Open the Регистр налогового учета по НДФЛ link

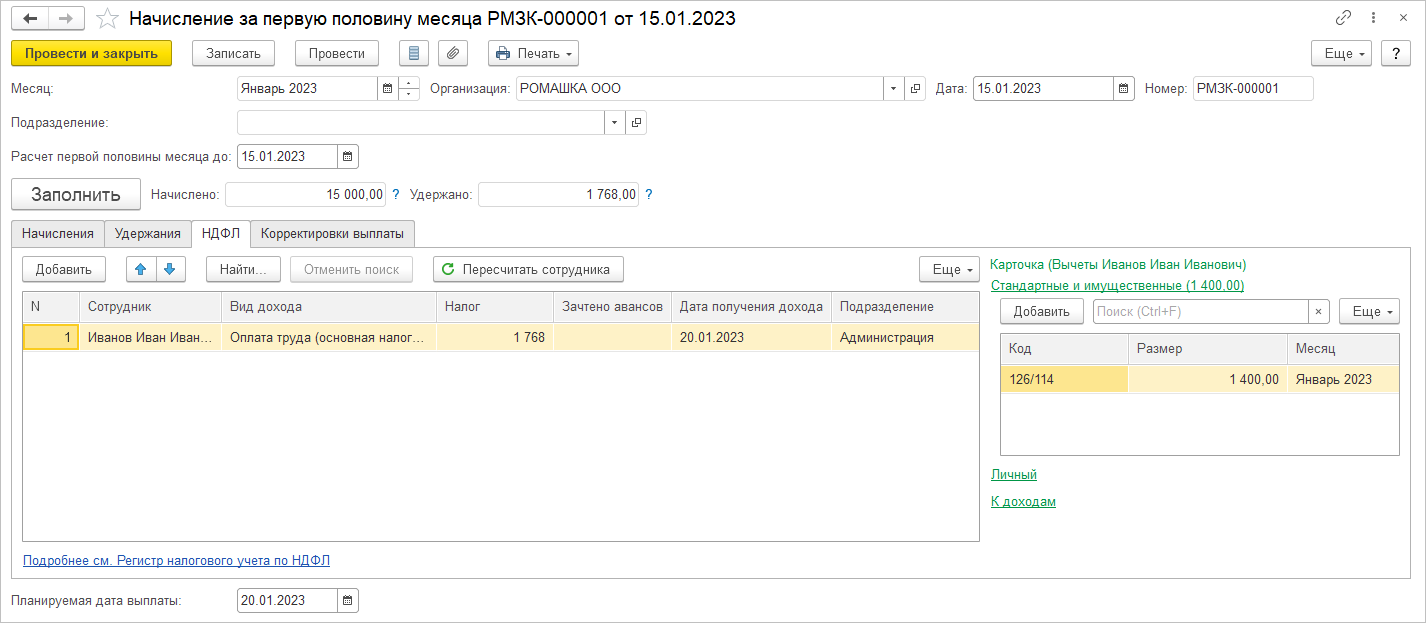pyautogui.click(x=176, y=560)
